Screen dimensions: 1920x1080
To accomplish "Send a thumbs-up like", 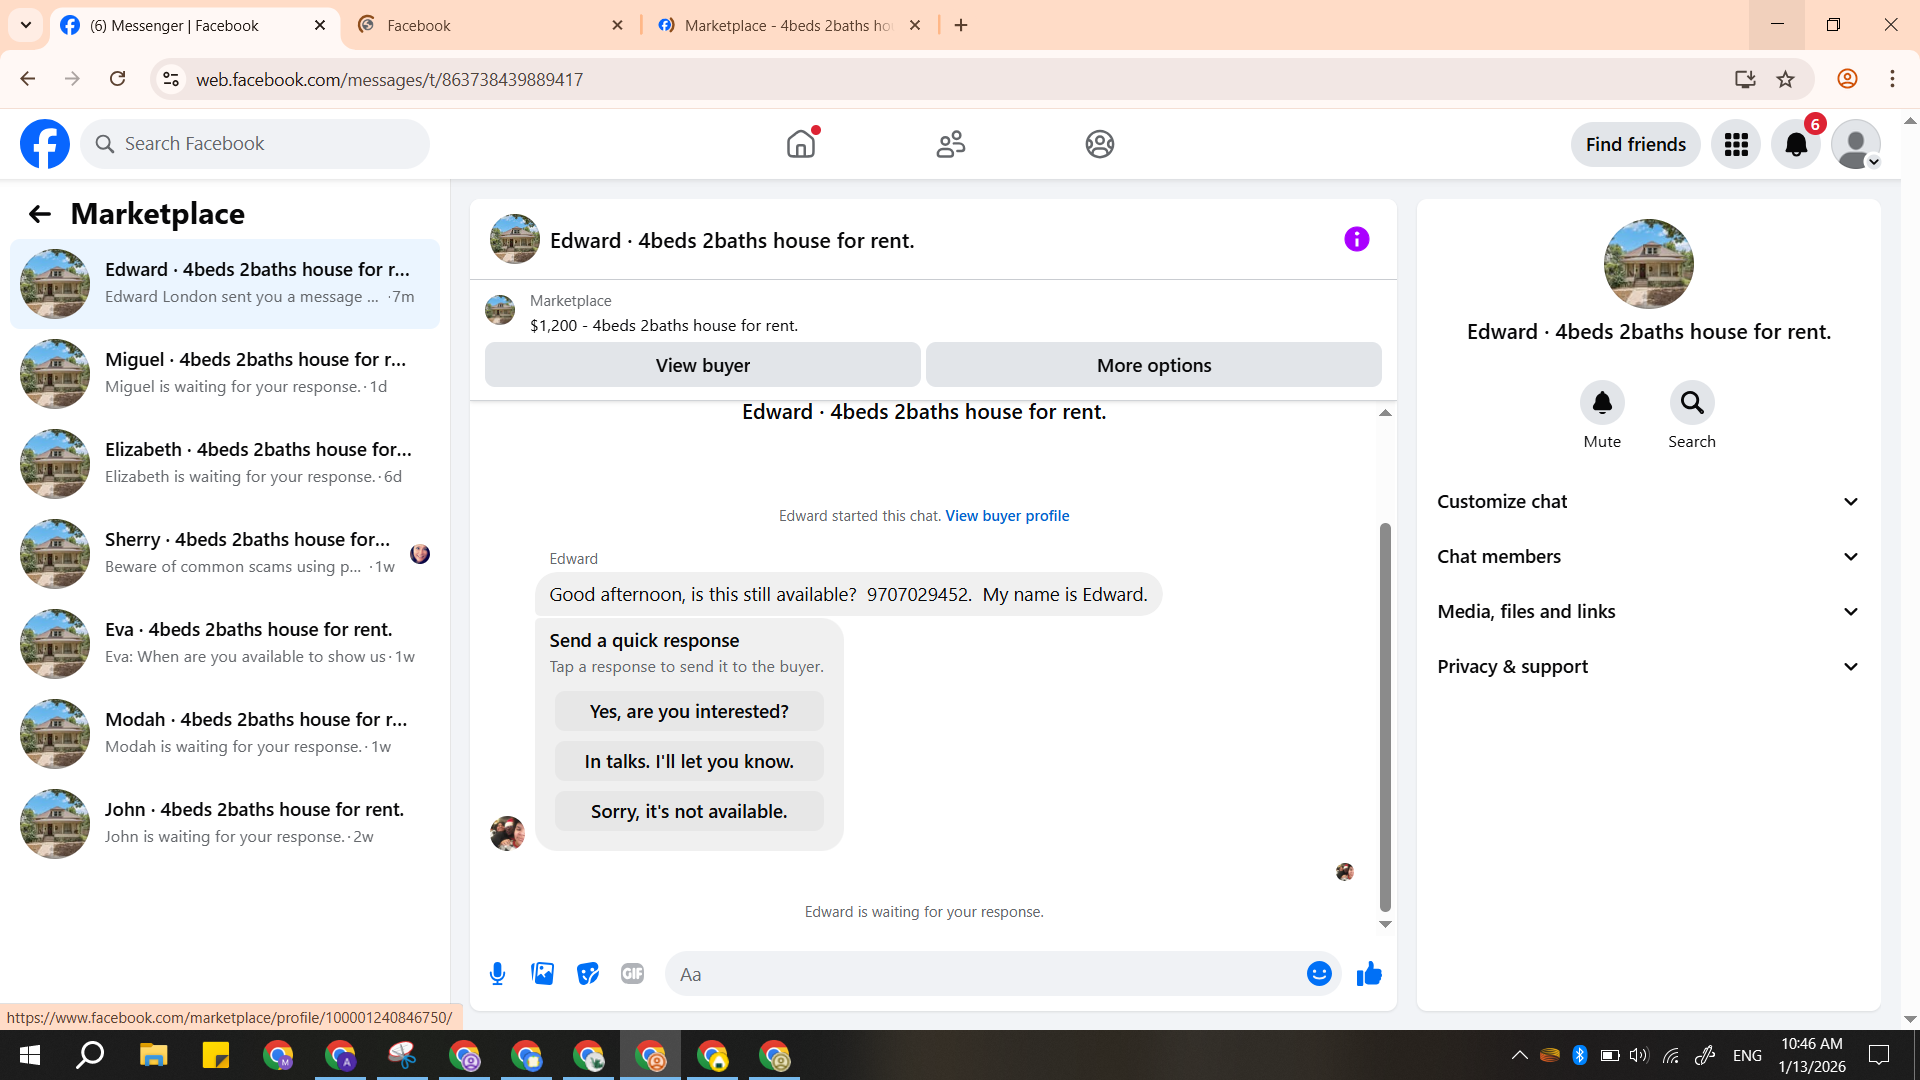I will pyautogui.click(x=1369, y=974).
